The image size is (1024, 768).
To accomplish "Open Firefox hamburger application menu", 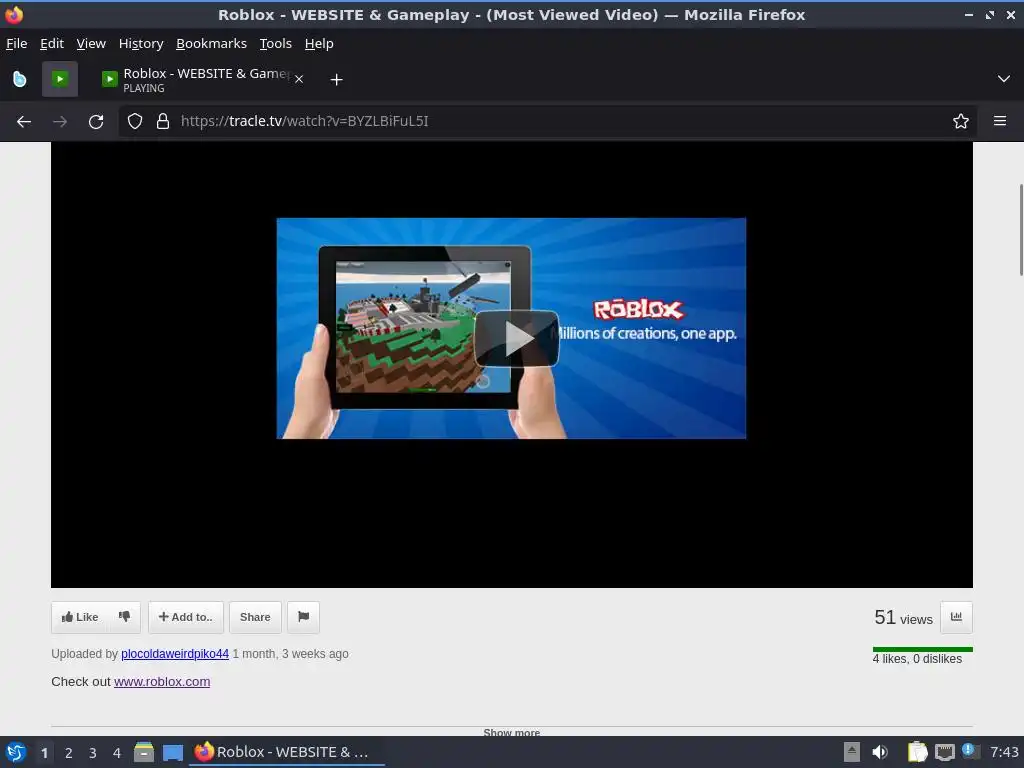I will (1000, 121).
